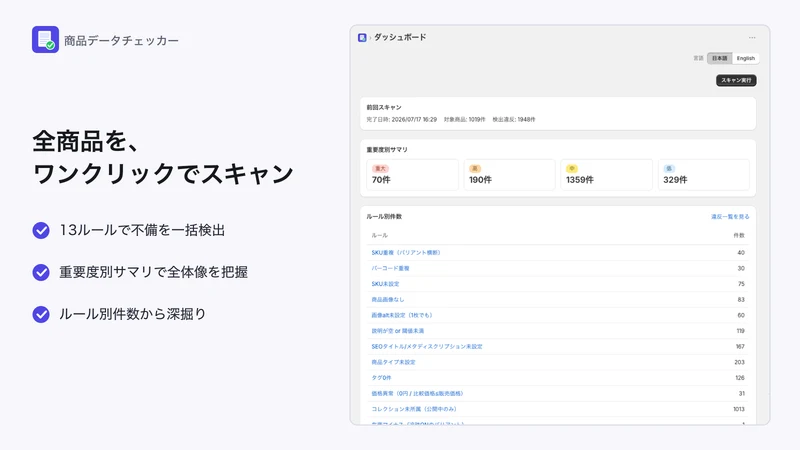The height and width of the screenshot is (450, 800).
Task: Click the ダッシュボード page title
Action: [400, 37]
